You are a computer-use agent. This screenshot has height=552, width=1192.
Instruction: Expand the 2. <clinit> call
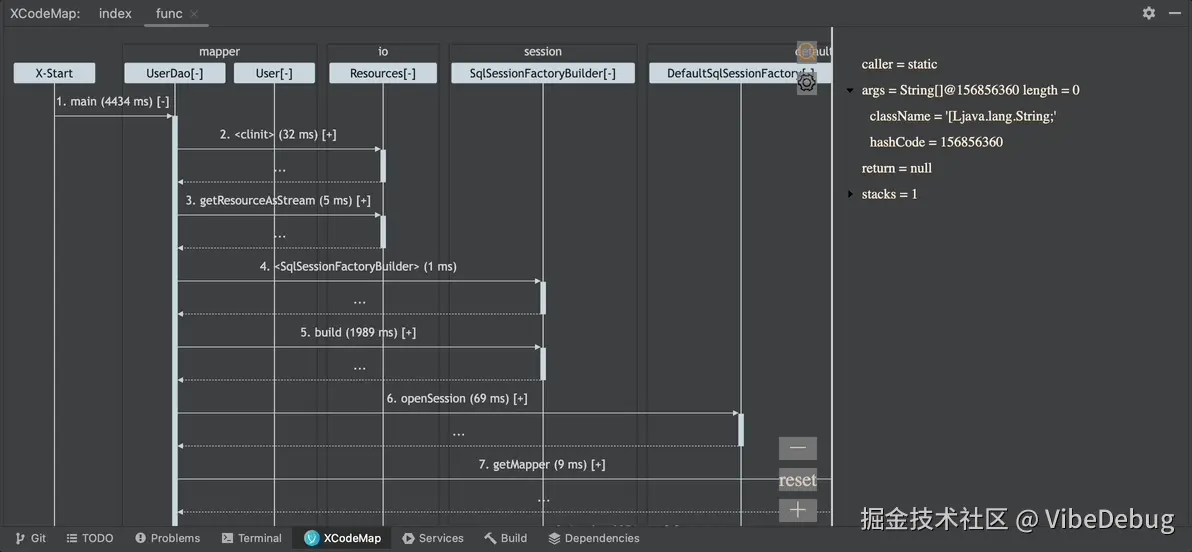click(x=329, y=135)
